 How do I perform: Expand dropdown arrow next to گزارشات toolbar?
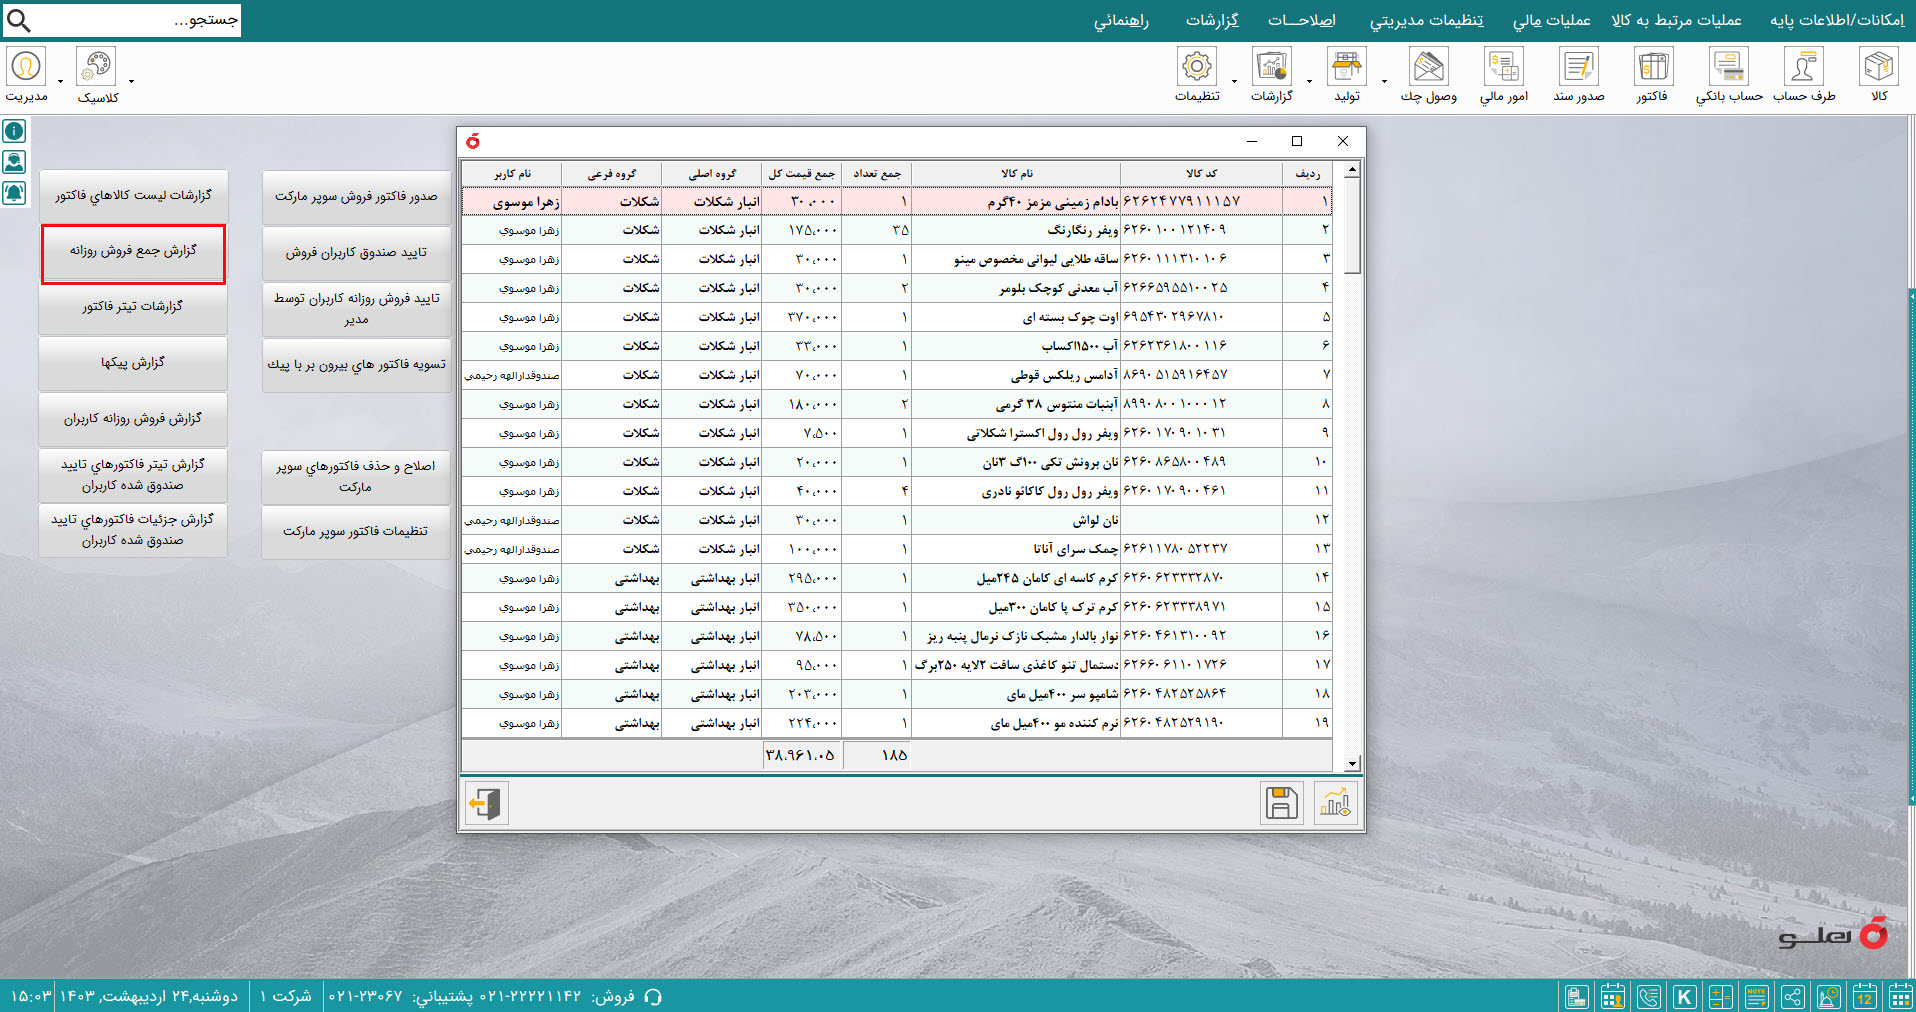tap(1309, 81)
